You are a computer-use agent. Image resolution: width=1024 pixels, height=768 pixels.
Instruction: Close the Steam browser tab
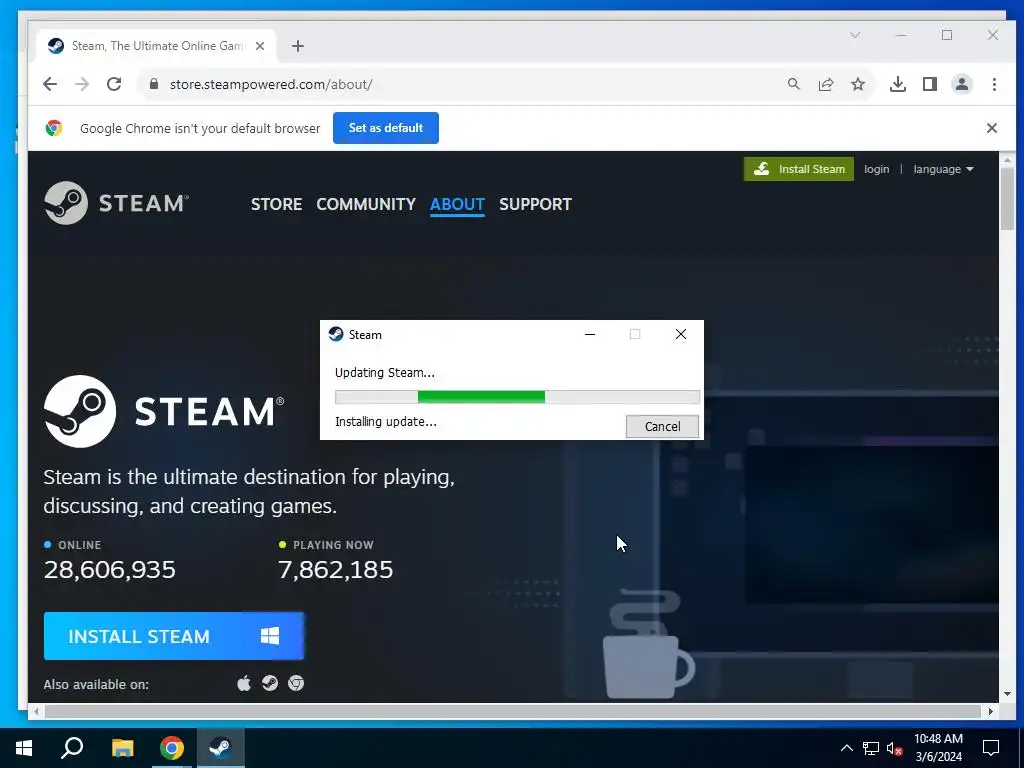click(260, 46)
